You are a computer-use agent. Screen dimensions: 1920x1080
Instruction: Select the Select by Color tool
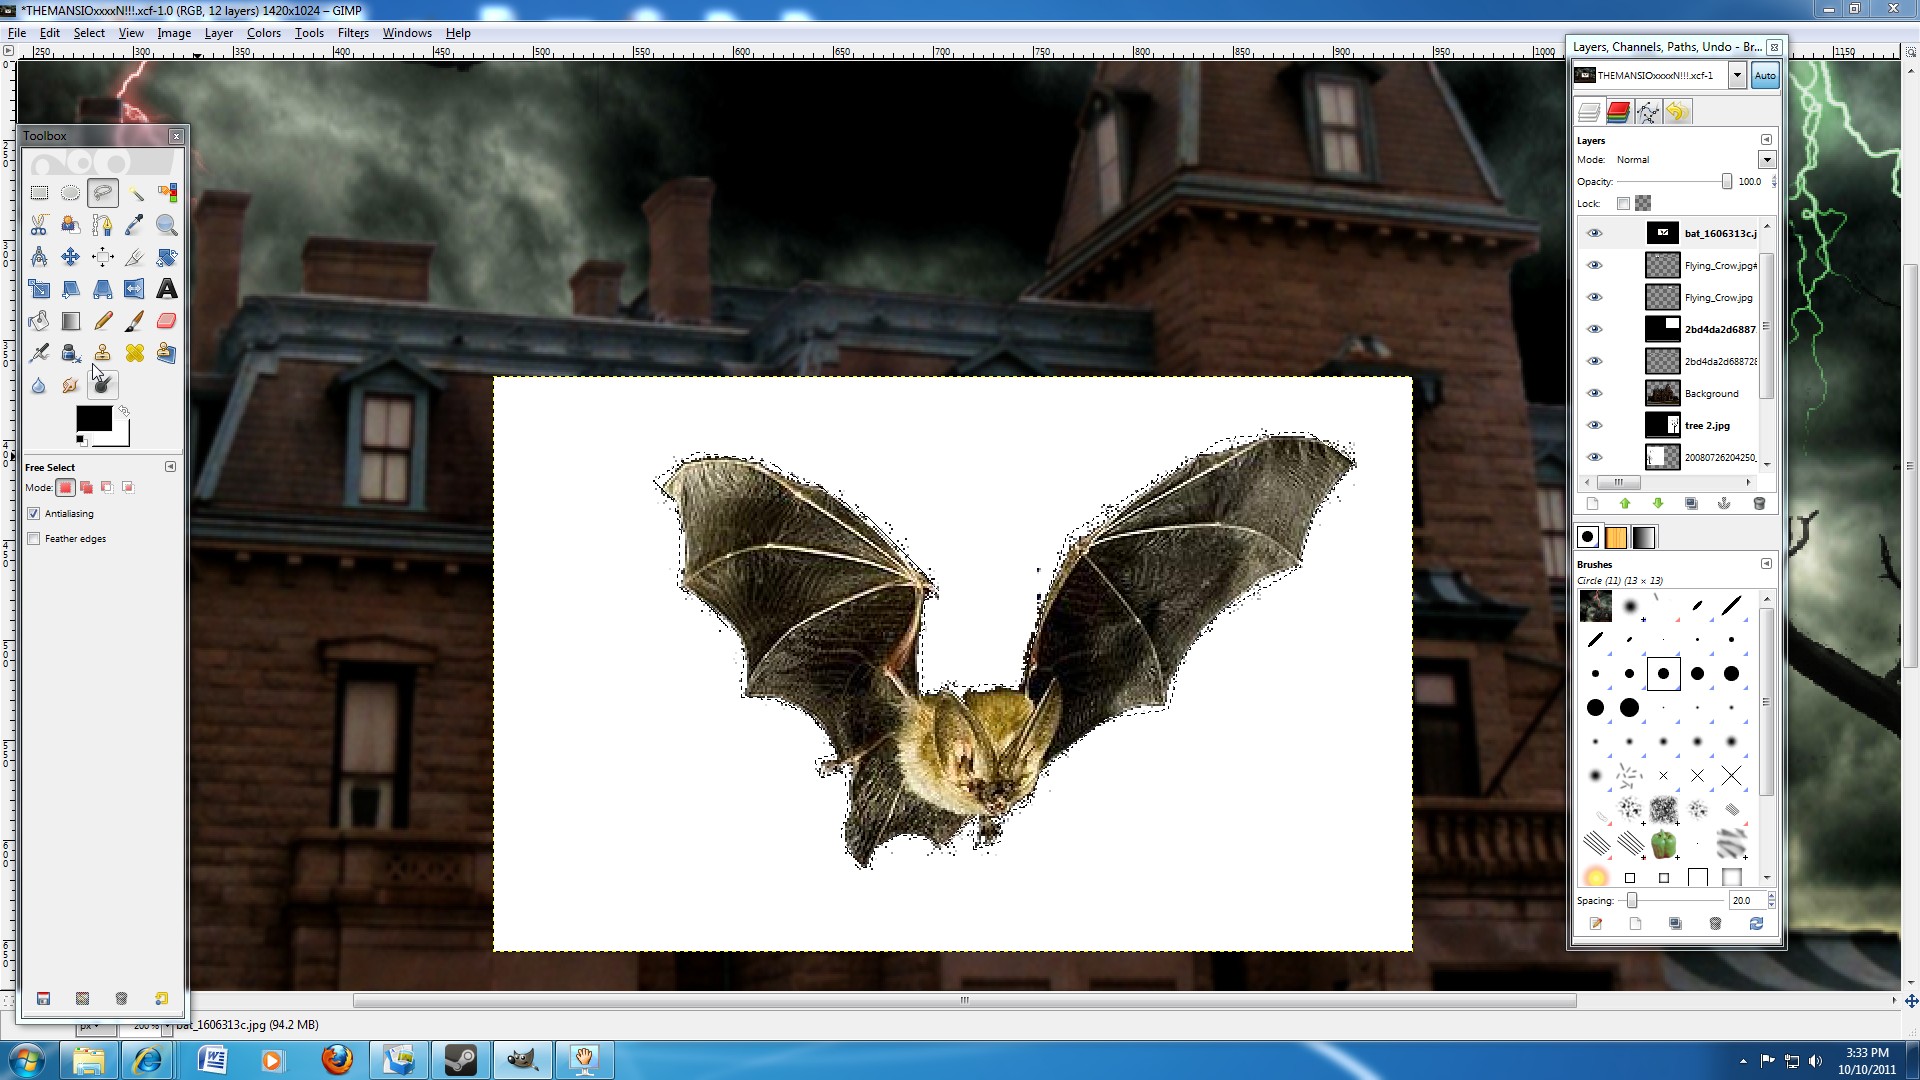point(167,193)
